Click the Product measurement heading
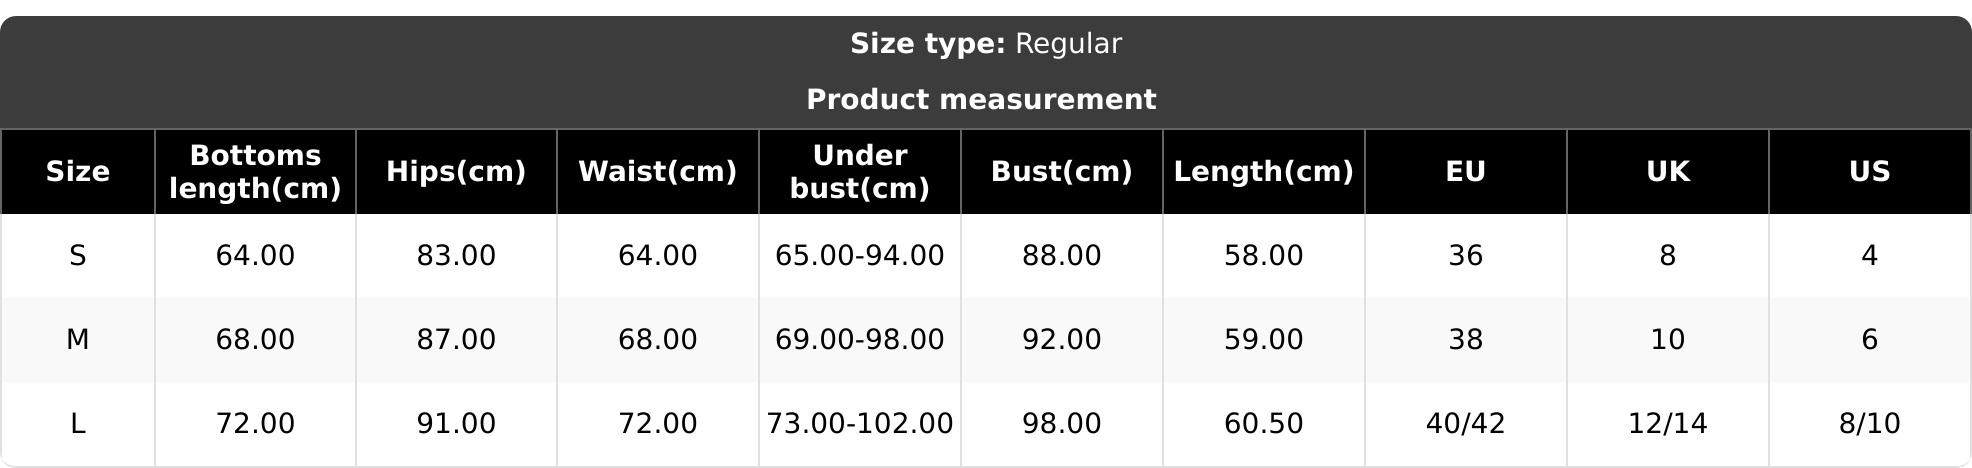Screen dimensions: 1972x468 (981, 100)
